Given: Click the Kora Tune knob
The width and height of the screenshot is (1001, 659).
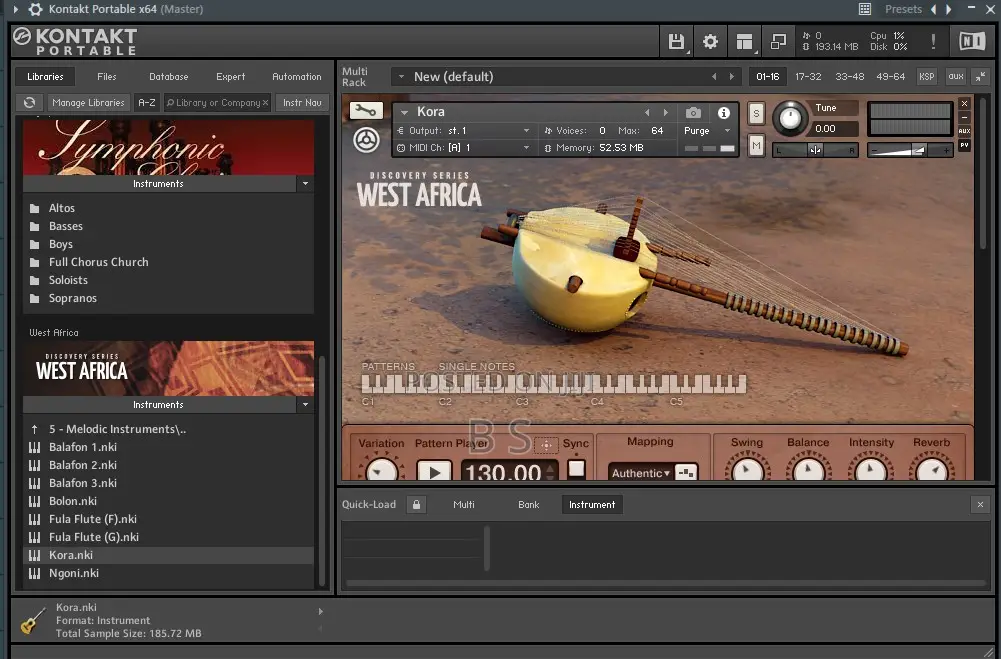Looking at the screenshot, I should pyautogui.click(x=790, y=118).
